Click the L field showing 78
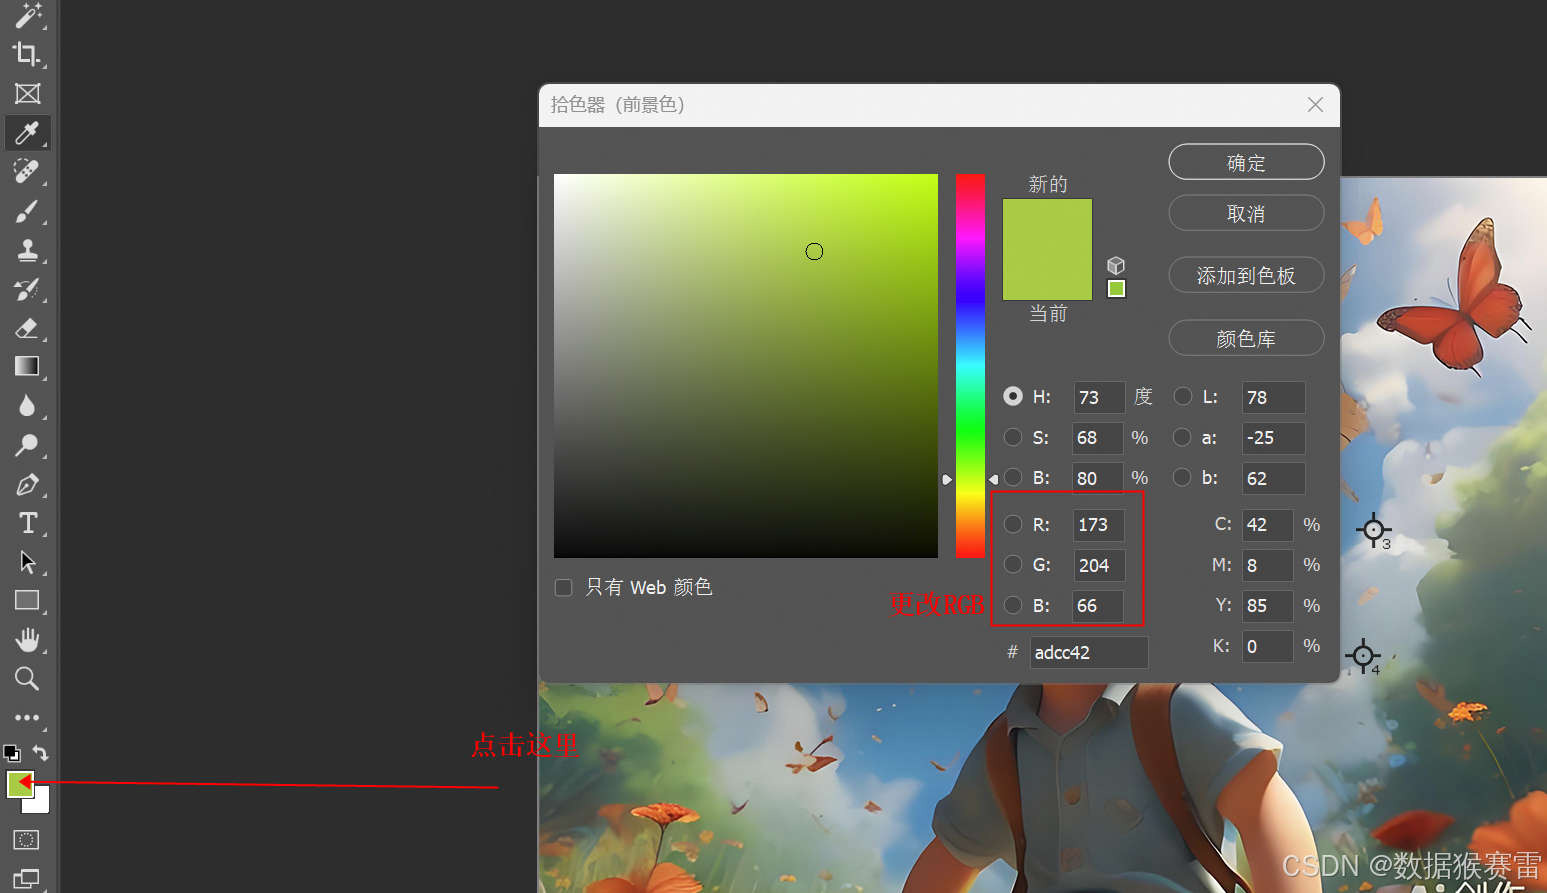1547x893 pixels. tap(1273, 397)
